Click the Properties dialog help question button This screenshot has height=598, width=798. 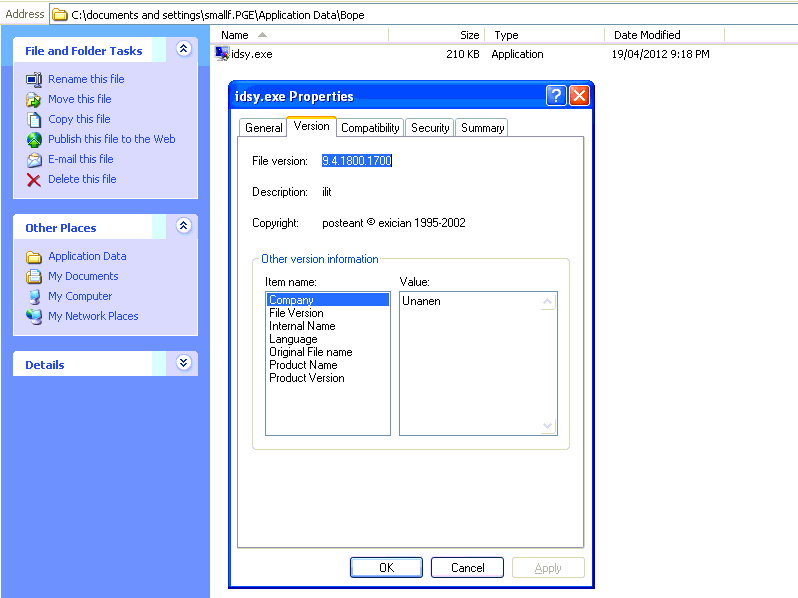556,95
